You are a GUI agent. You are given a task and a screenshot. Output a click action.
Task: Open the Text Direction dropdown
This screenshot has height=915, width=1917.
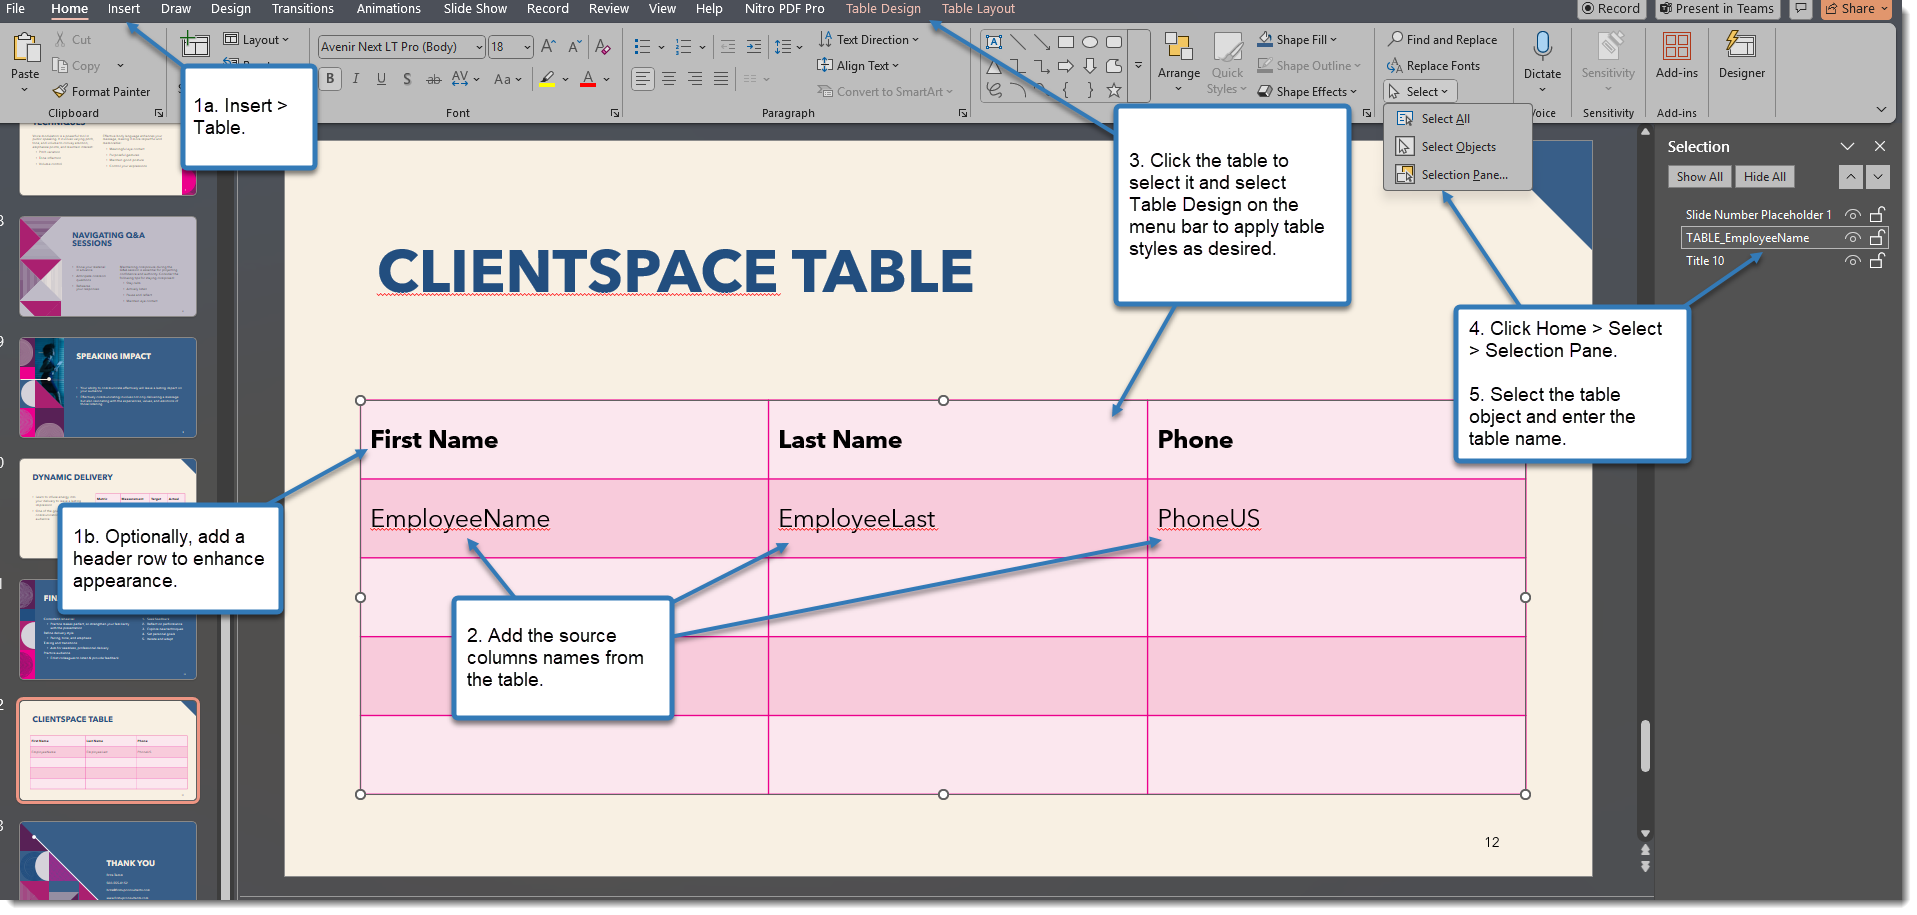[915, 40]
